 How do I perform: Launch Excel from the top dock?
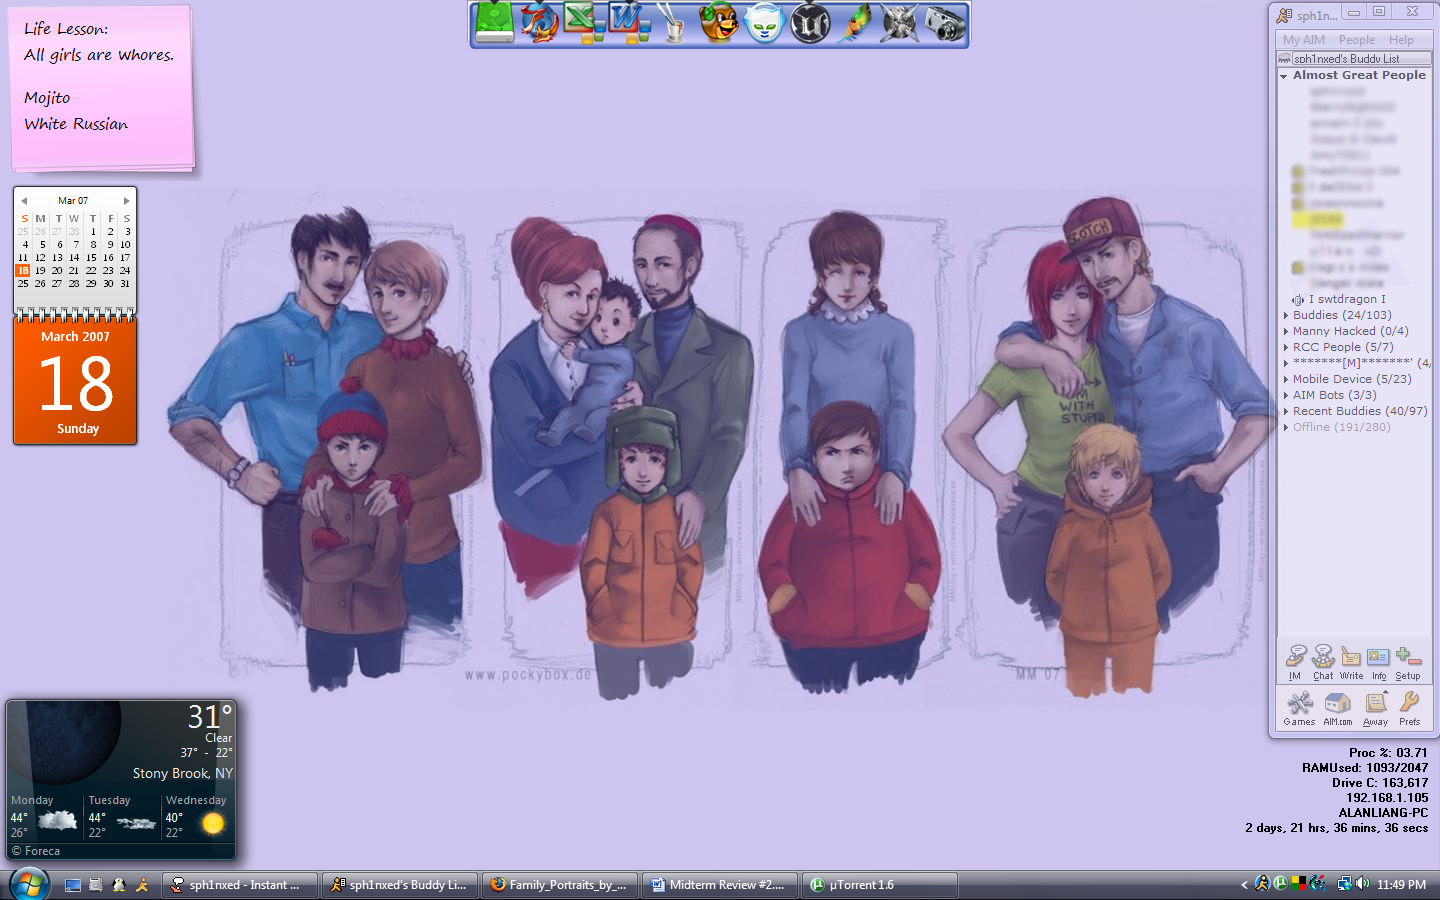point(585,22)
